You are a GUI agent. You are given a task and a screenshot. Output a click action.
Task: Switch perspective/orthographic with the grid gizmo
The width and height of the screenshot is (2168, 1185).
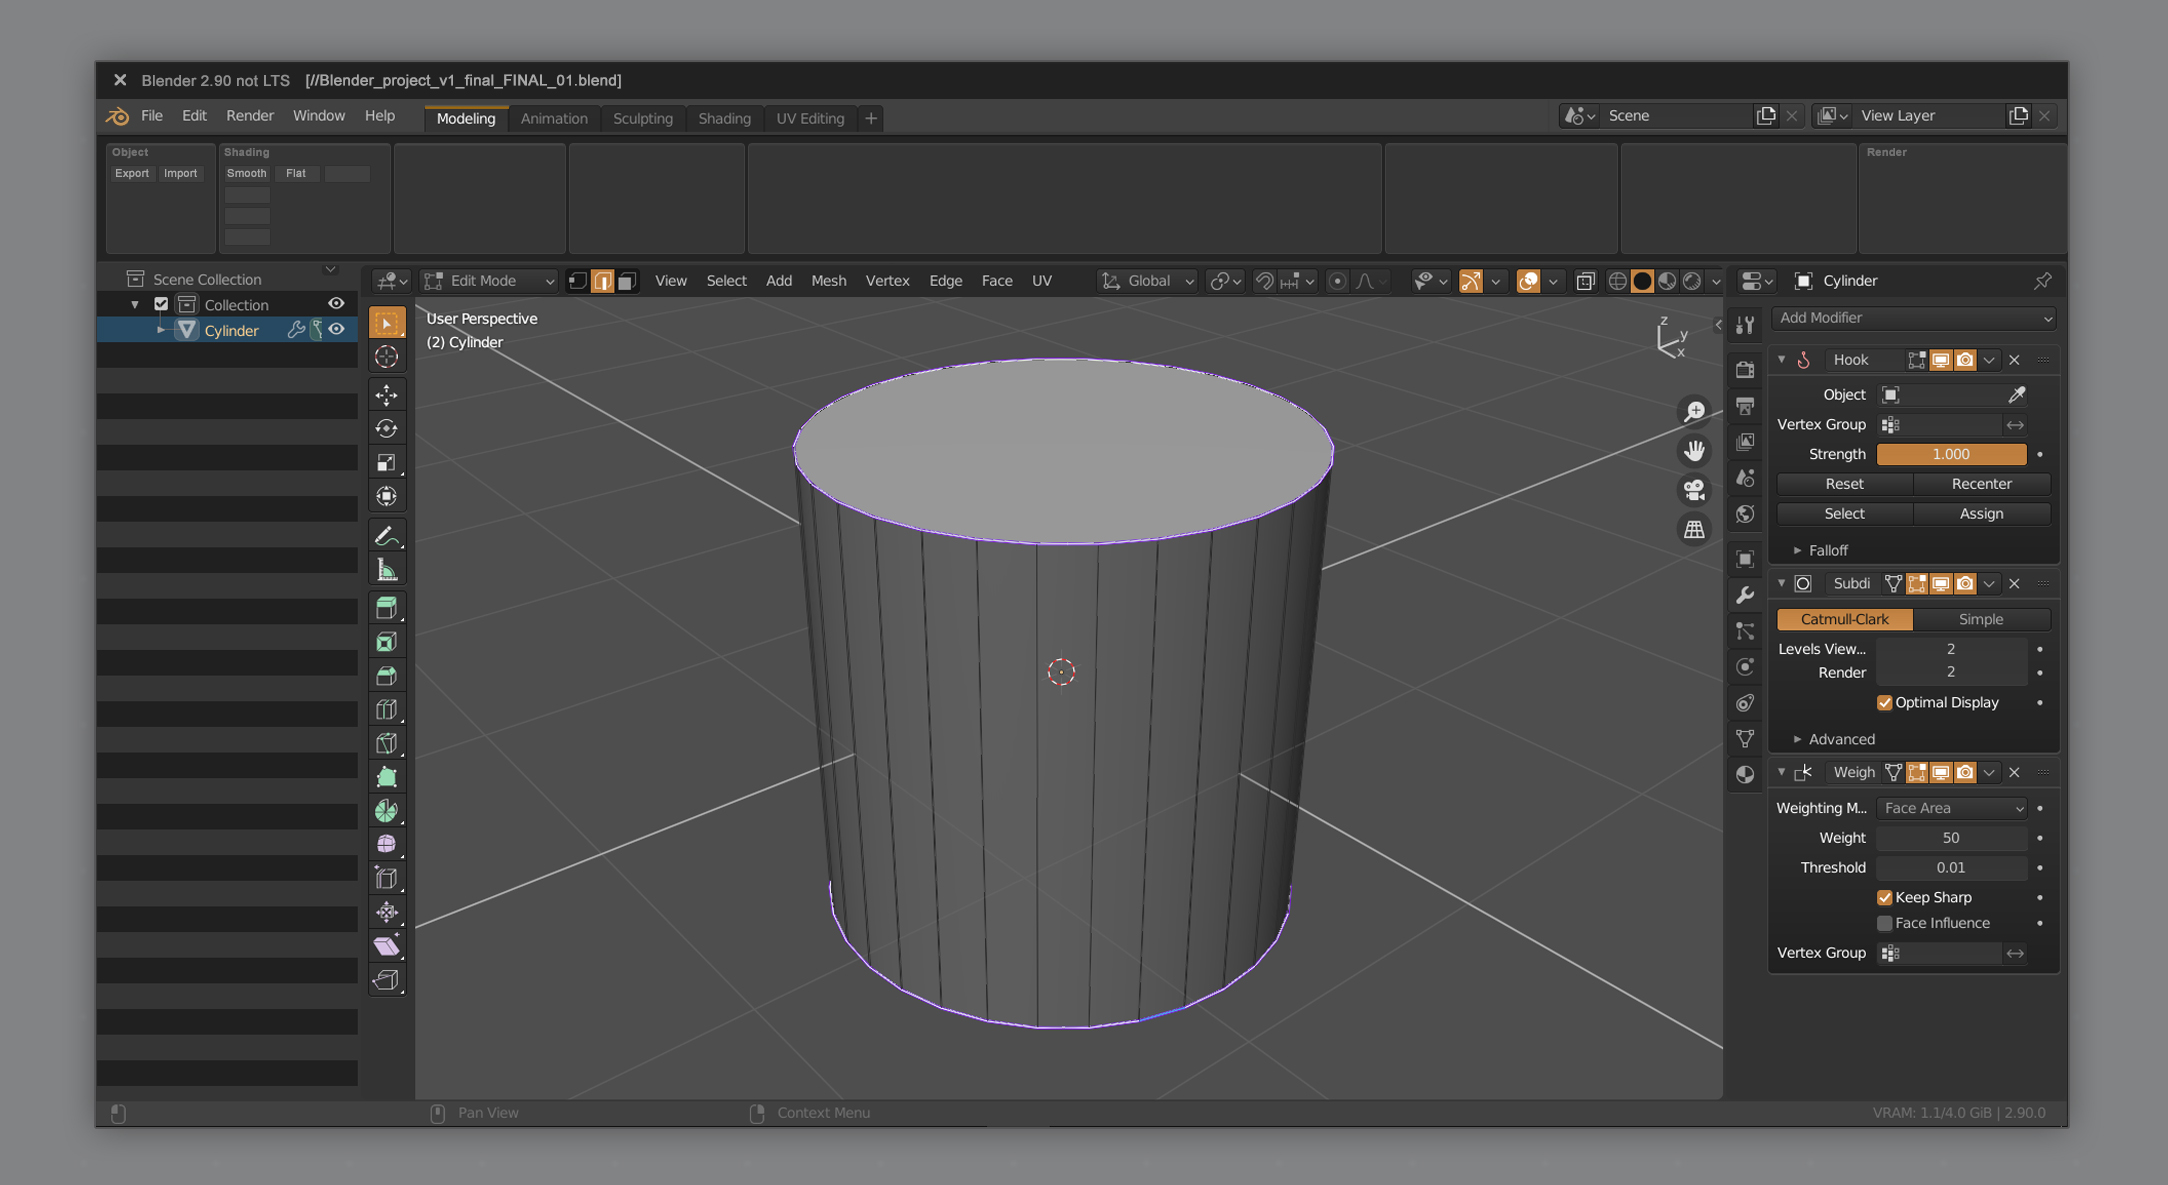click(1694, 529)
